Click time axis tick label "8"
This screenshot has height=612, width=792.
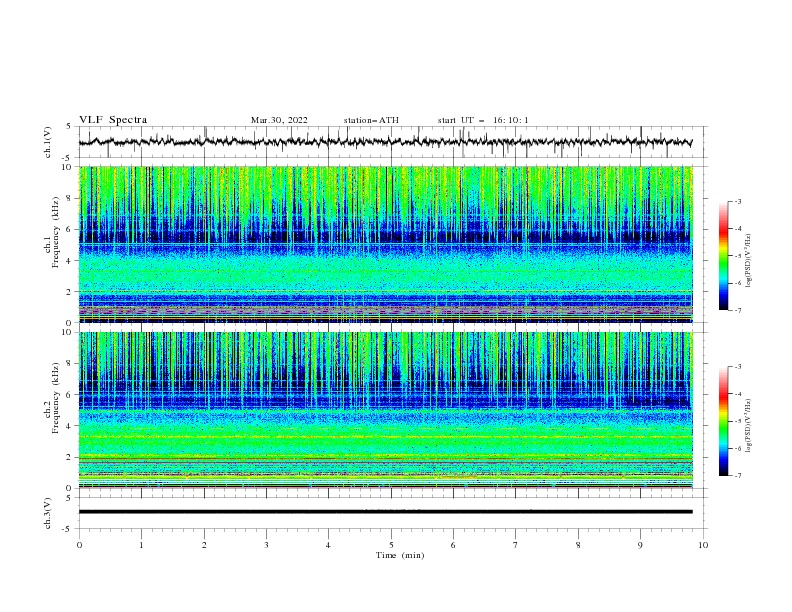tap(578, 545)
